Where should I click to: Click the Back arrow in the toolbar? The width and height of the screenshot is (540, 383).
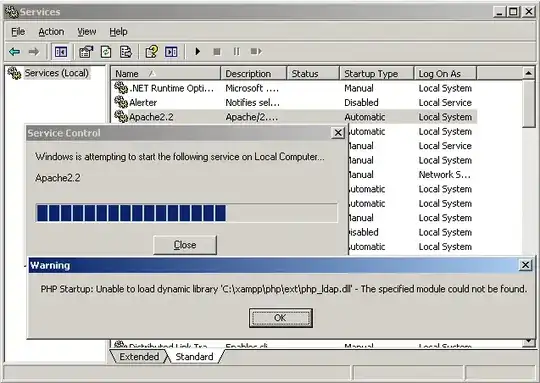[14, 52]
